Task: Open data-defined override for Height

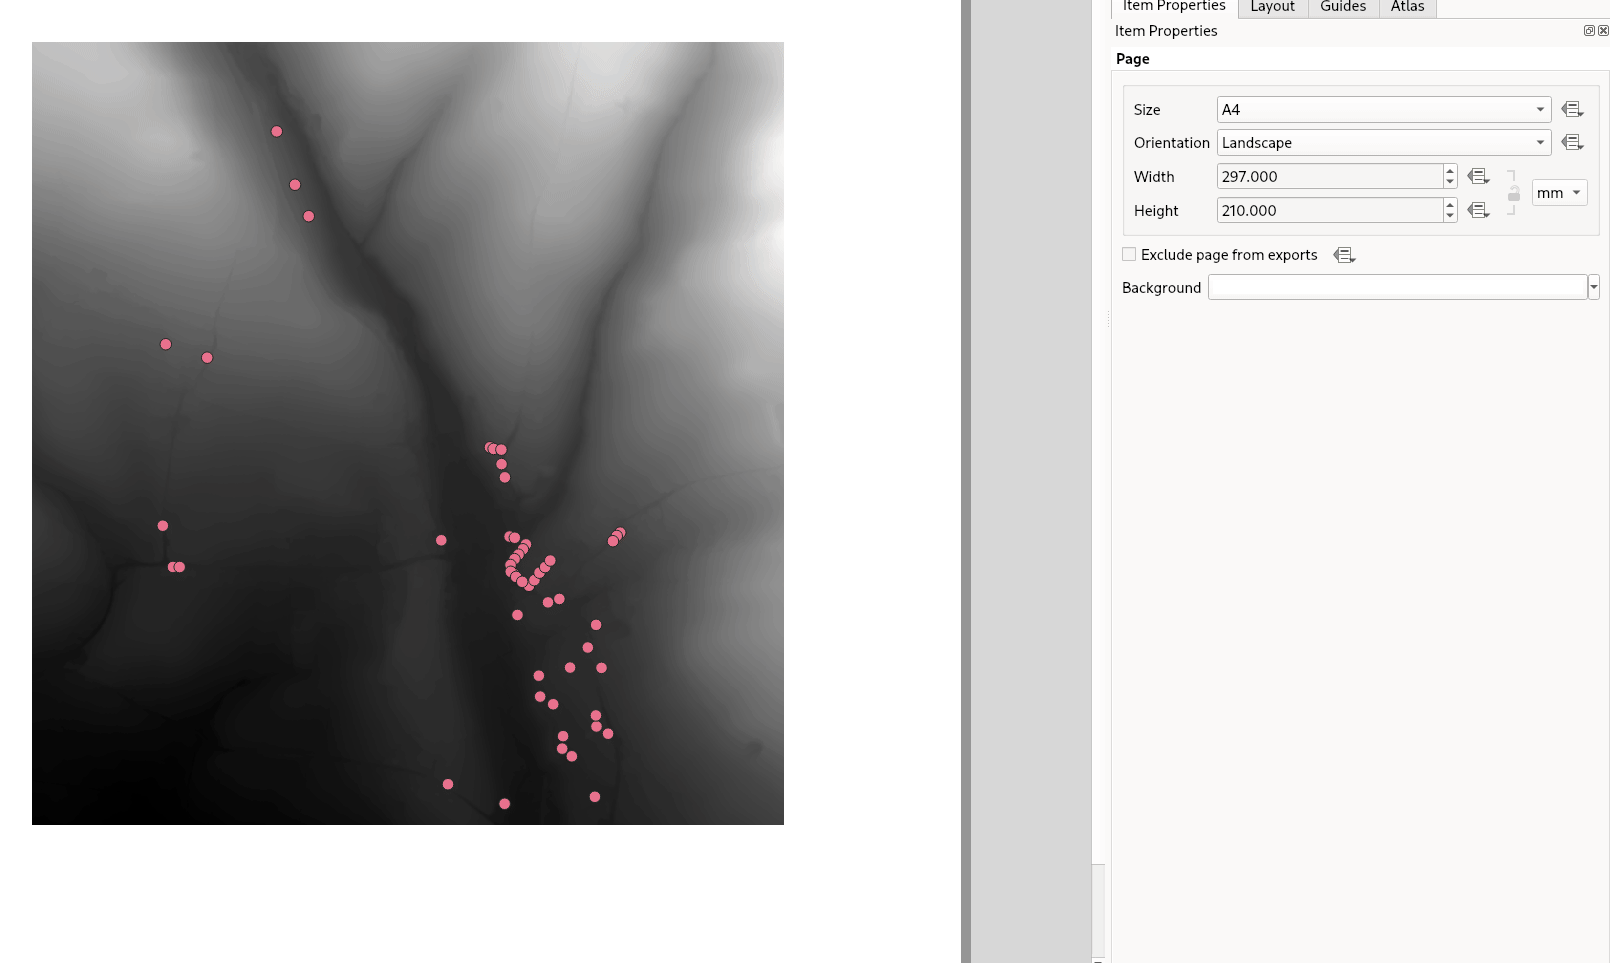Action: (1478, 211)
